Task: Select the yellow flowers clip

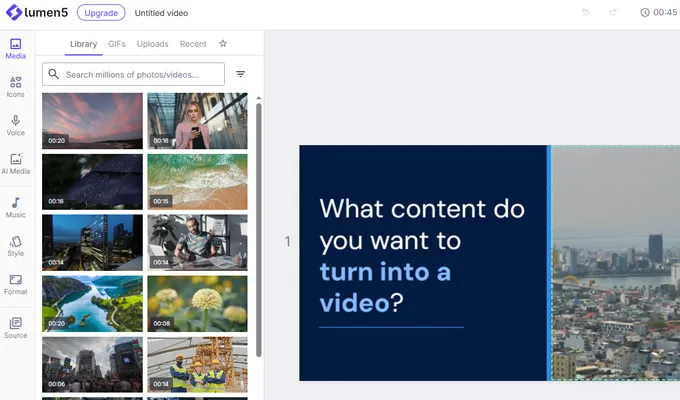Action: click(198, 304)
